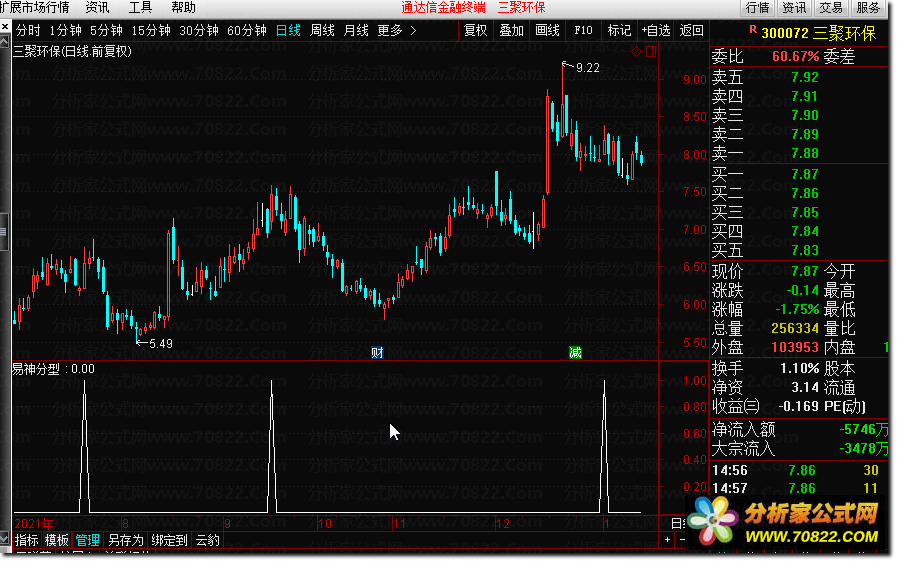
Task: Click the left scrollbar up arrow
Action: coord(4,41)
